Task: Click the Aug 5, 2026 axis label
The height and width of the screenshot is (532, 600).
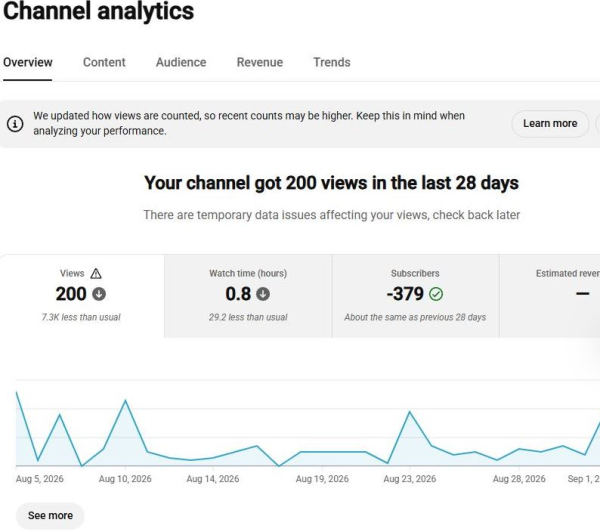Action: [x=39, y=479]
